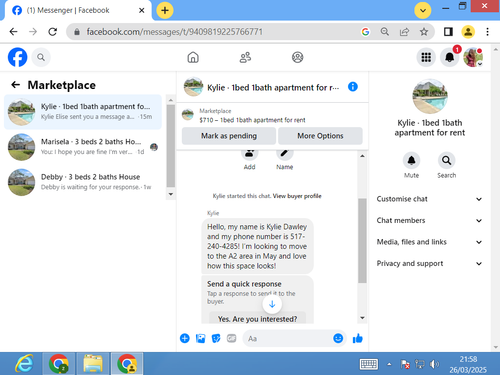The image size is (500, 375).
Task: Go back from Marketplace using the arrow
Action: pyautogui.click(x=15, y=85)
